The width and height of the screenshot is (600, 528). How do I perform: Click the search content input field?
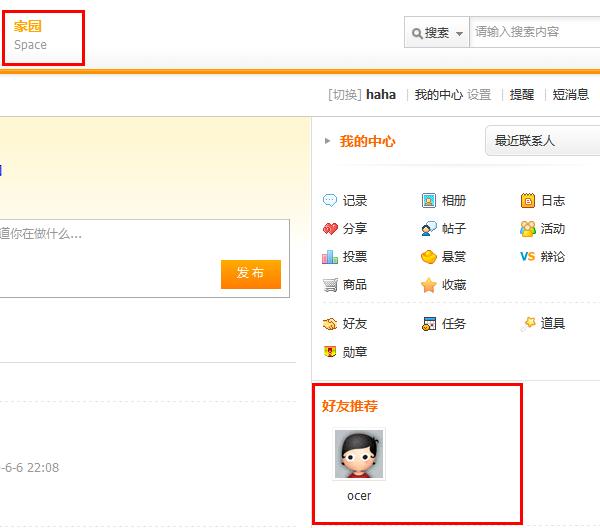[534, 32]
